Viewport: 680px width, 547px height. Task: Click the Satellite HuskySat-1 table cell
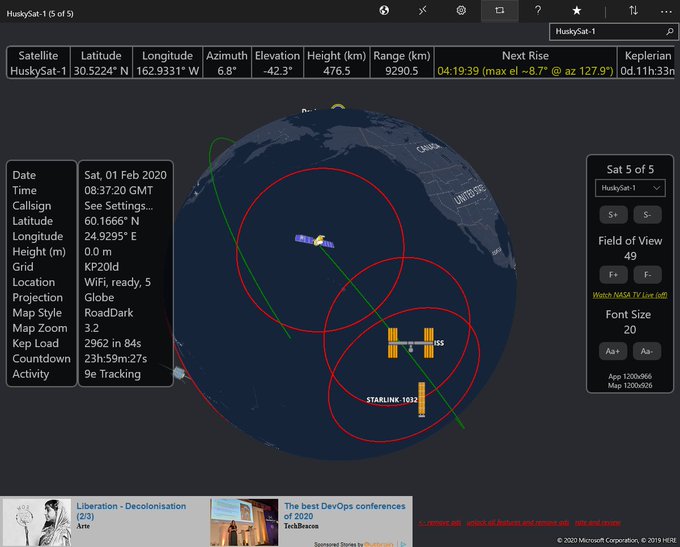click(38, 63)
